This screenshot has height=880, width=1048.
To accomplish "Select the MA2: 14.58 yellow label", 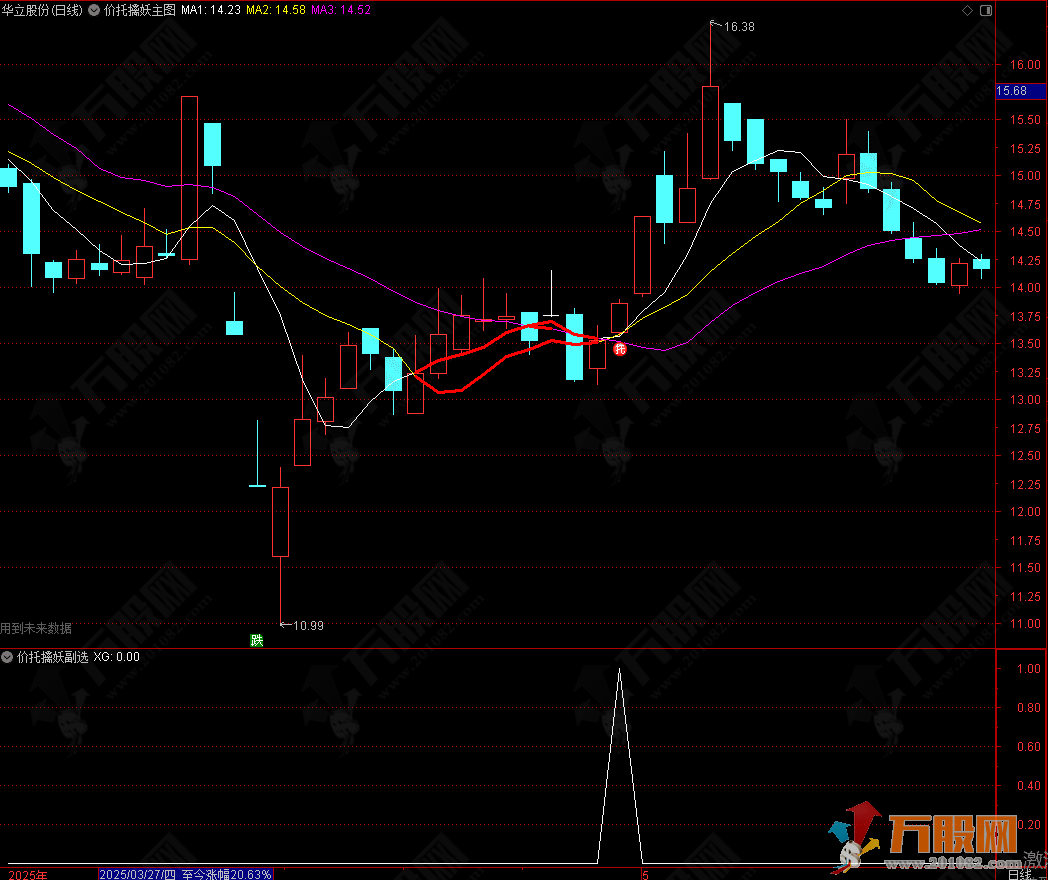I will tap(275, 10).
